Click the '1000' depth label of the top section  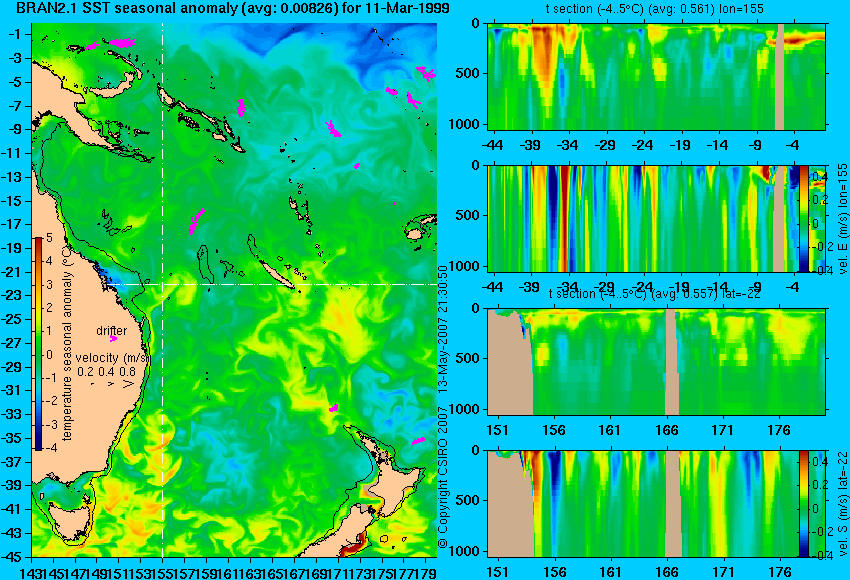click(x=465, y=124)
